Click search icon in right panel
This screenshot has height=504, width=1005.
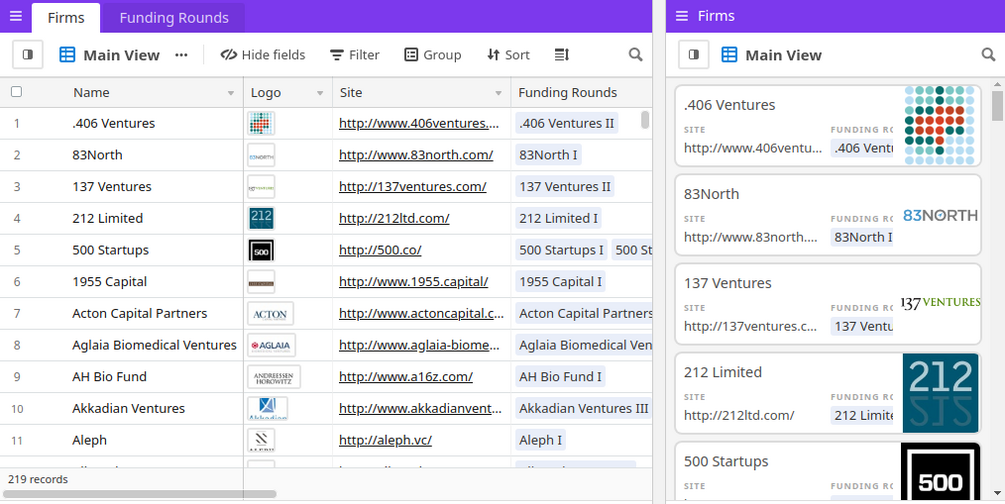988,55
